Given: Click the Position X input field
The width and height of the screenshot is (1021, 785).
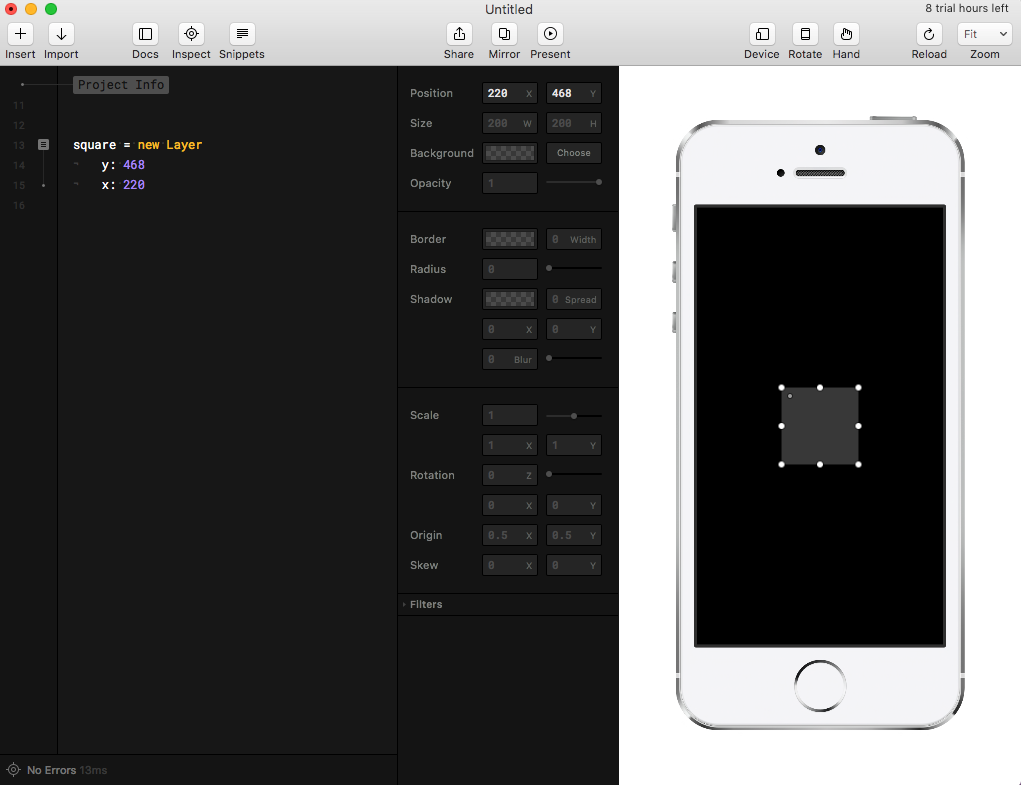Looking at the screenshot, I should (509, 92).
